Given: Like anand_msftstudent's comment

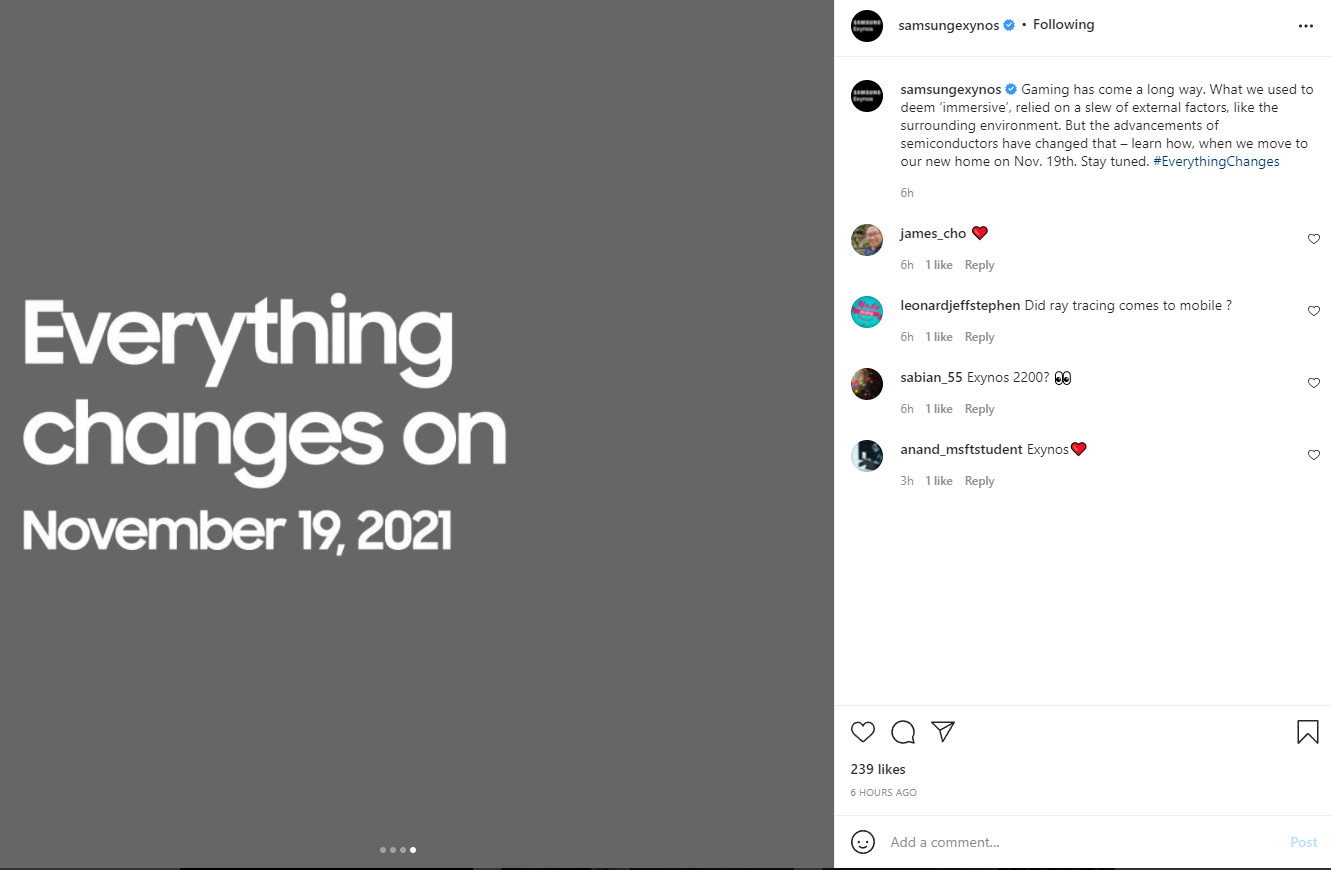Looking at the screenshot, I should (1314, 455).
